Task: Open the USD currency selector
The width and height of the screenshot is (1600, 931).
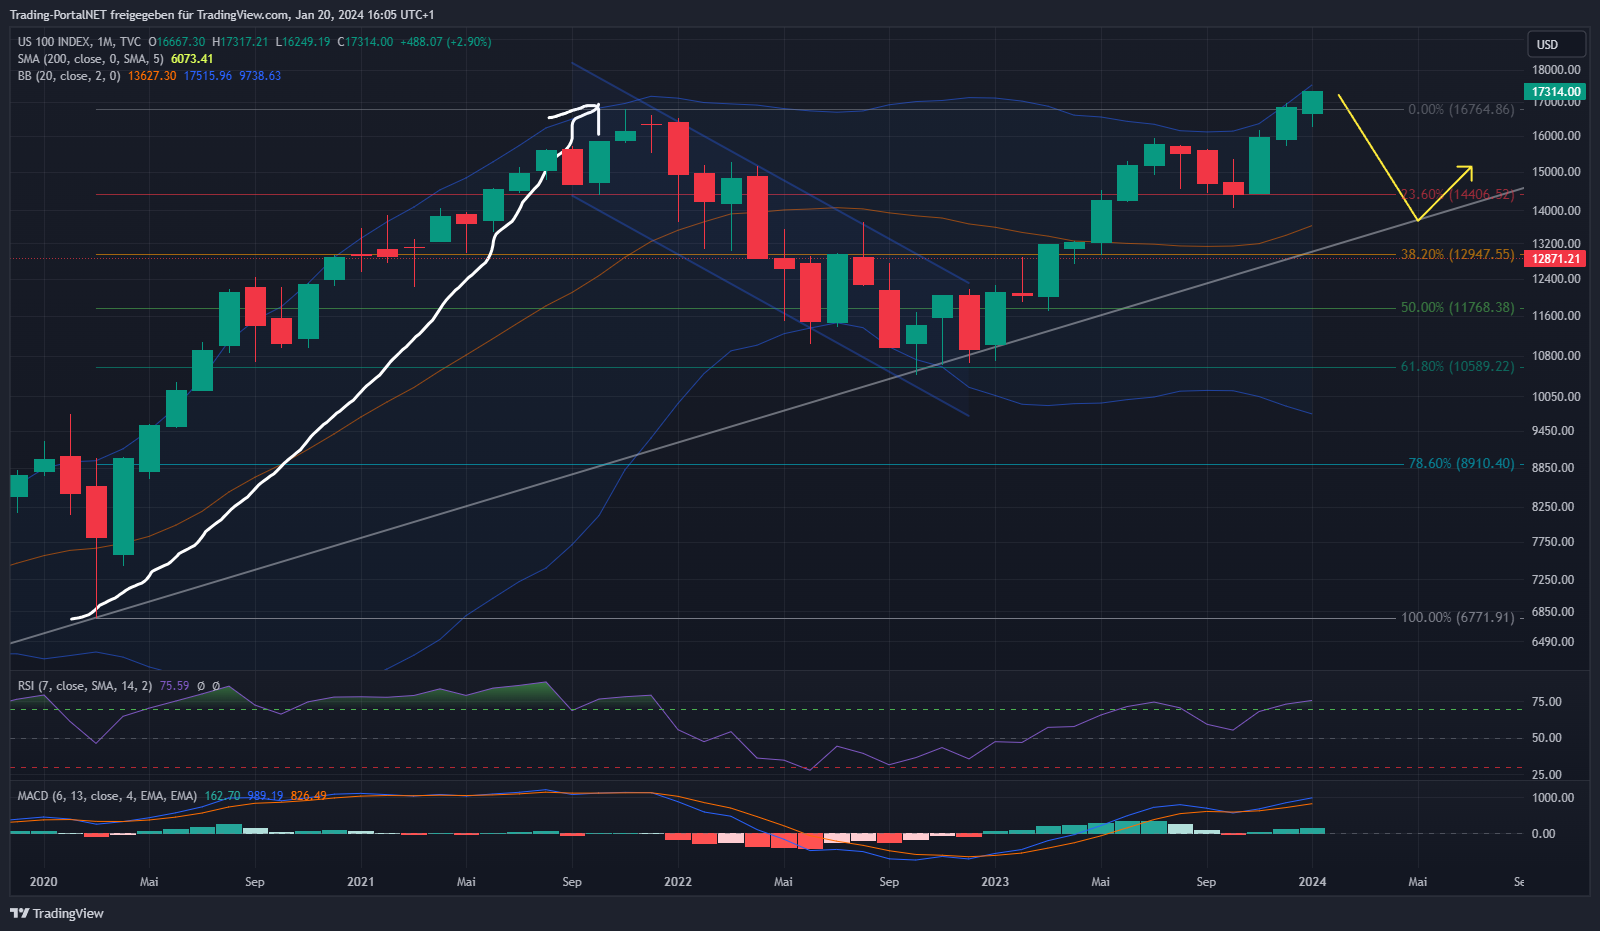Action: pos(1555,44)
